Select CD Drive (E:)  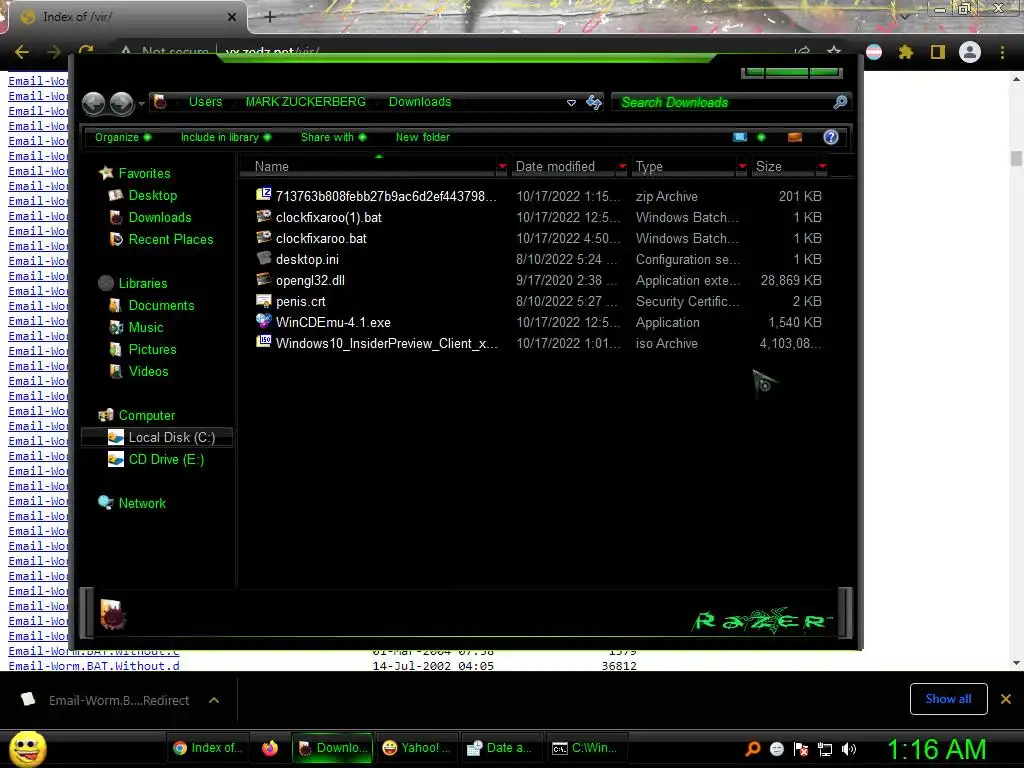tap(166, 460)
